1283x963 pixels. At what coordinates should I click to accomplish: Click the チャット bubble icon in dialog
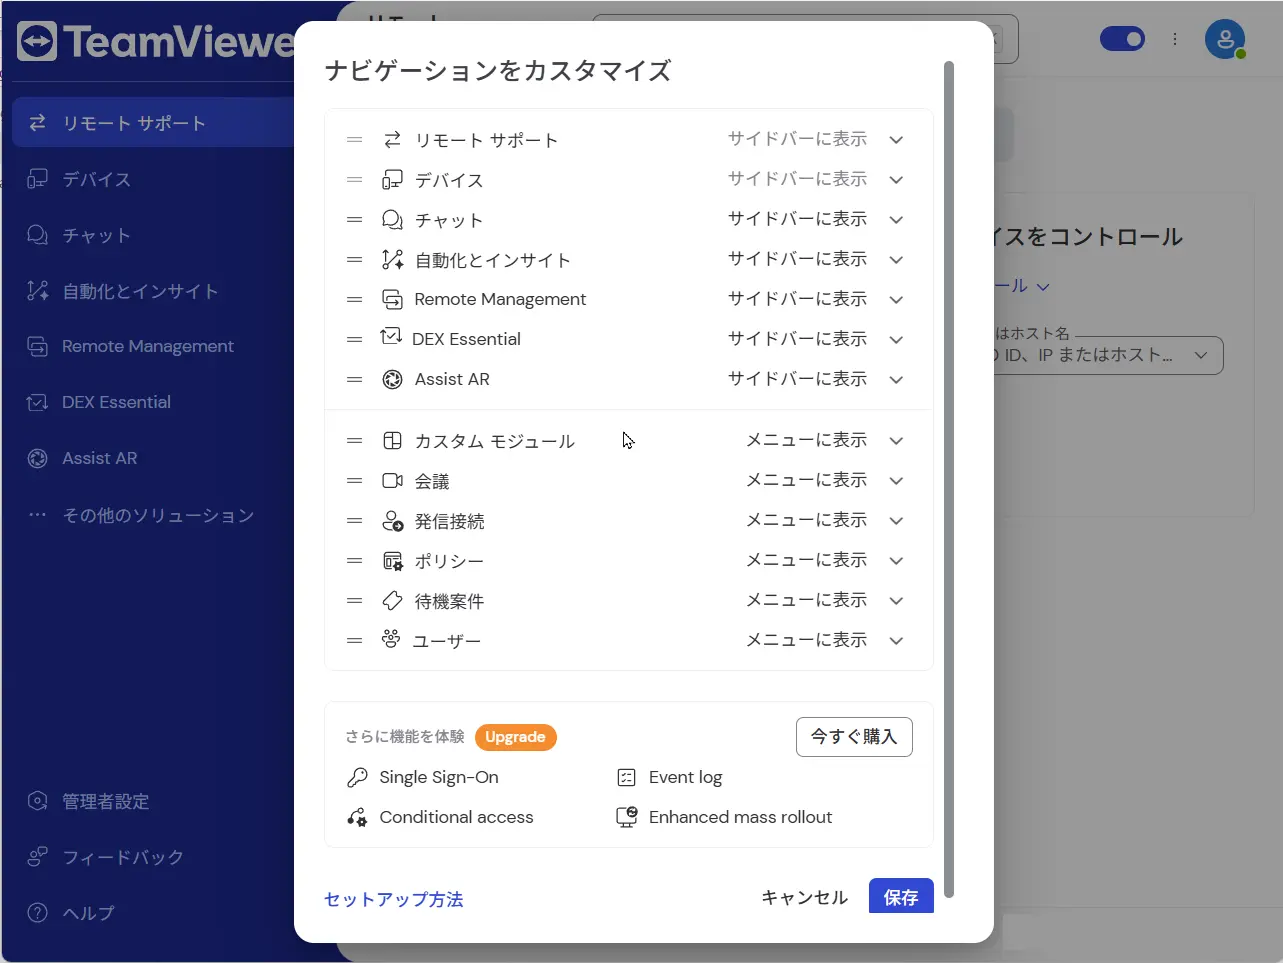pyautogui.click(x=392, y=220)
